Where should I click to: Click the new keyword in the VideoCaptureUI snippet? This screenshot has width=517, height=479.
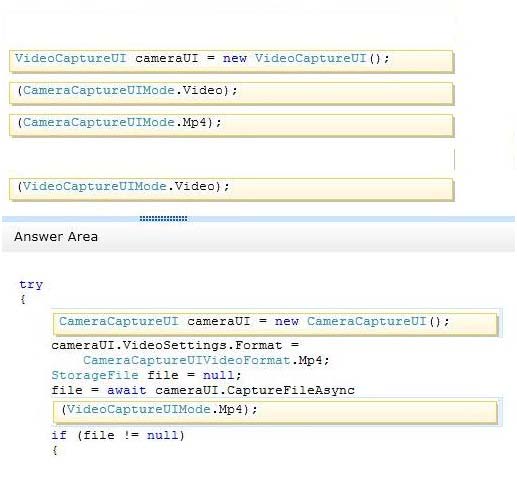[x=235, y=58]
